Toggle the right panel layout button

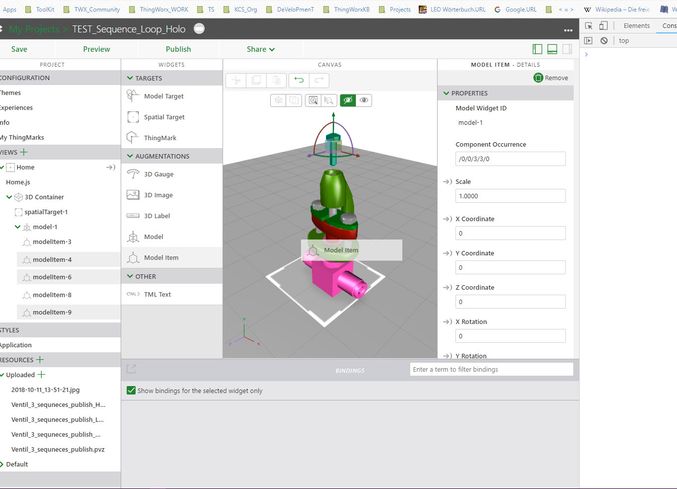[567, 49]
